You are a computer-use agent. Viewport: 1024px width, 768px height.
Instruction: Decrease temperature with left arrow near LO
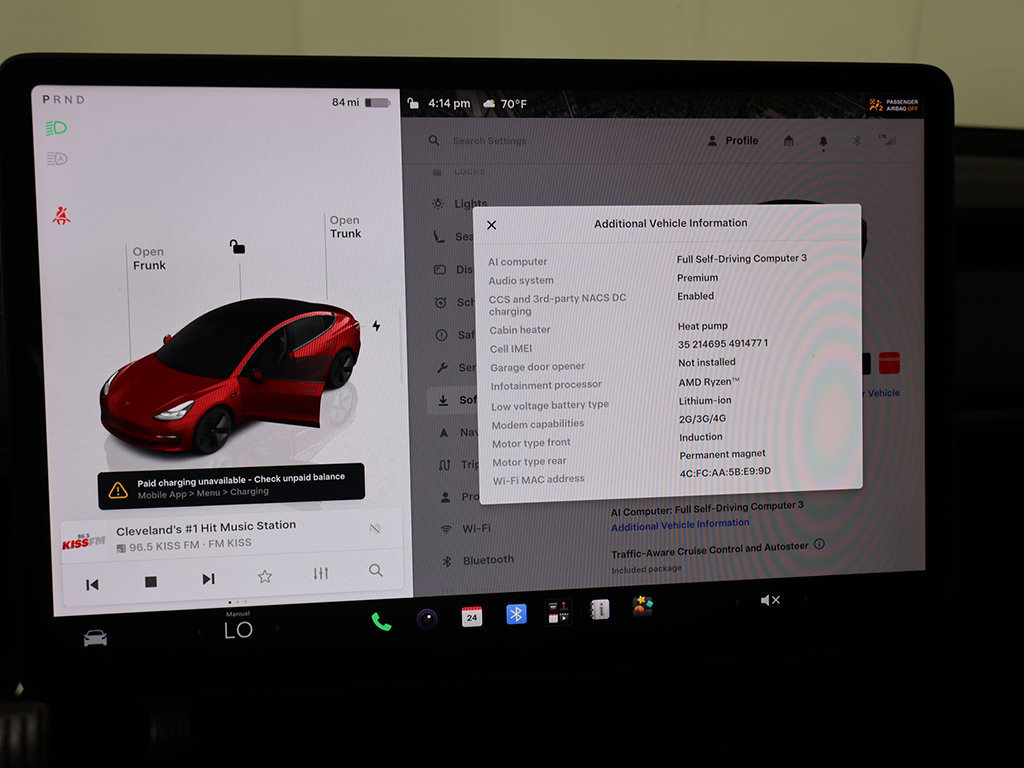tap(200, 631)
